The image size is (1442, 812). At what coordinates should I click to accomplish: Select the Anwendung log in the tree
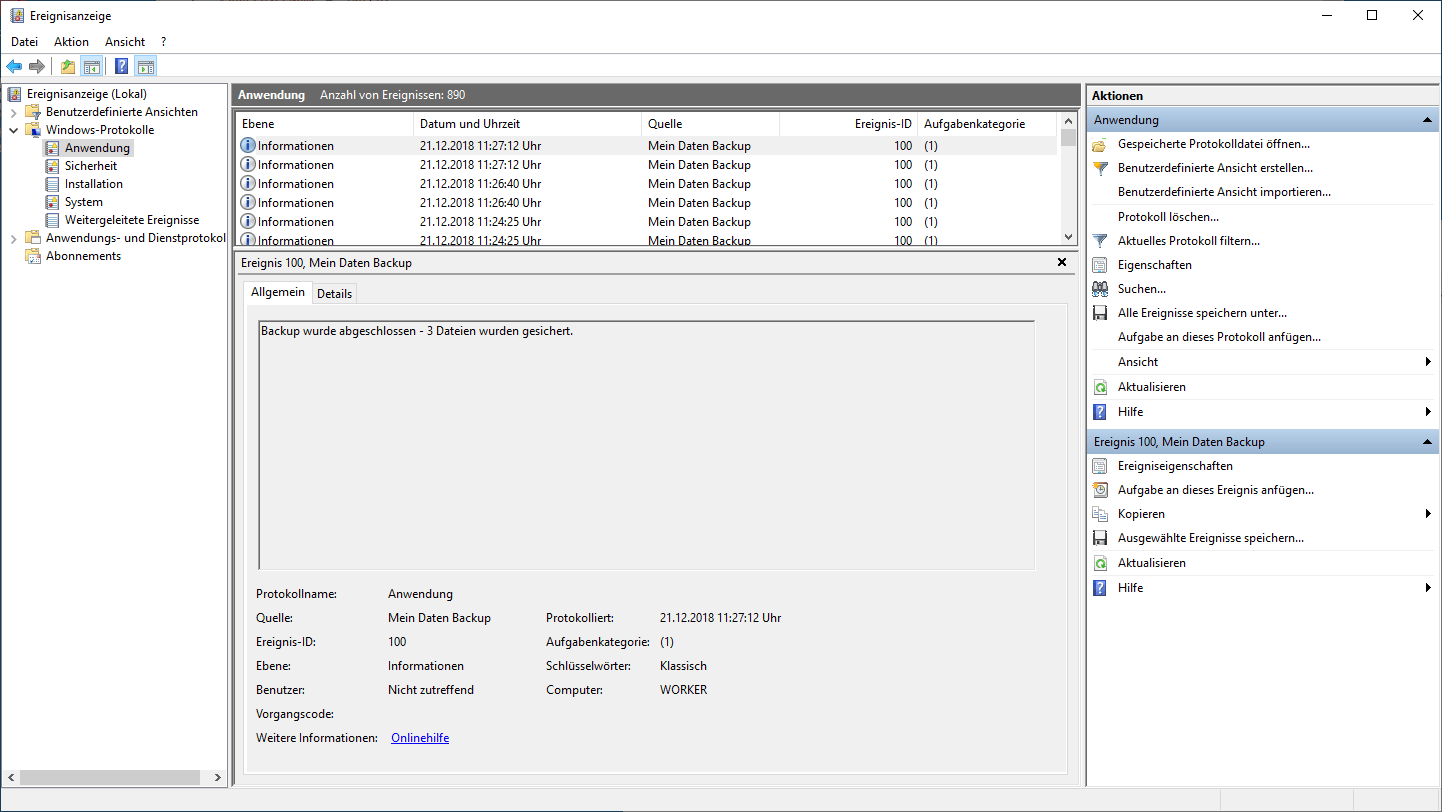point(97,148)
